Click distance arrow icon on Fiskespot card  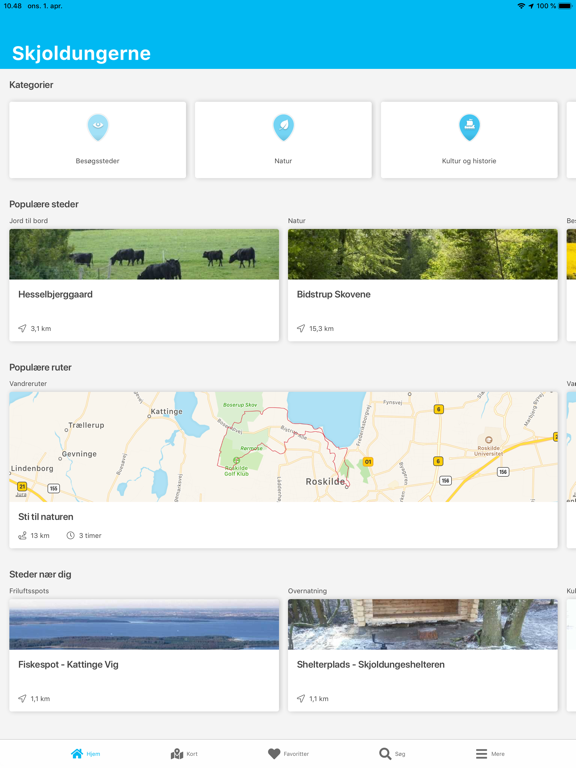22,698
